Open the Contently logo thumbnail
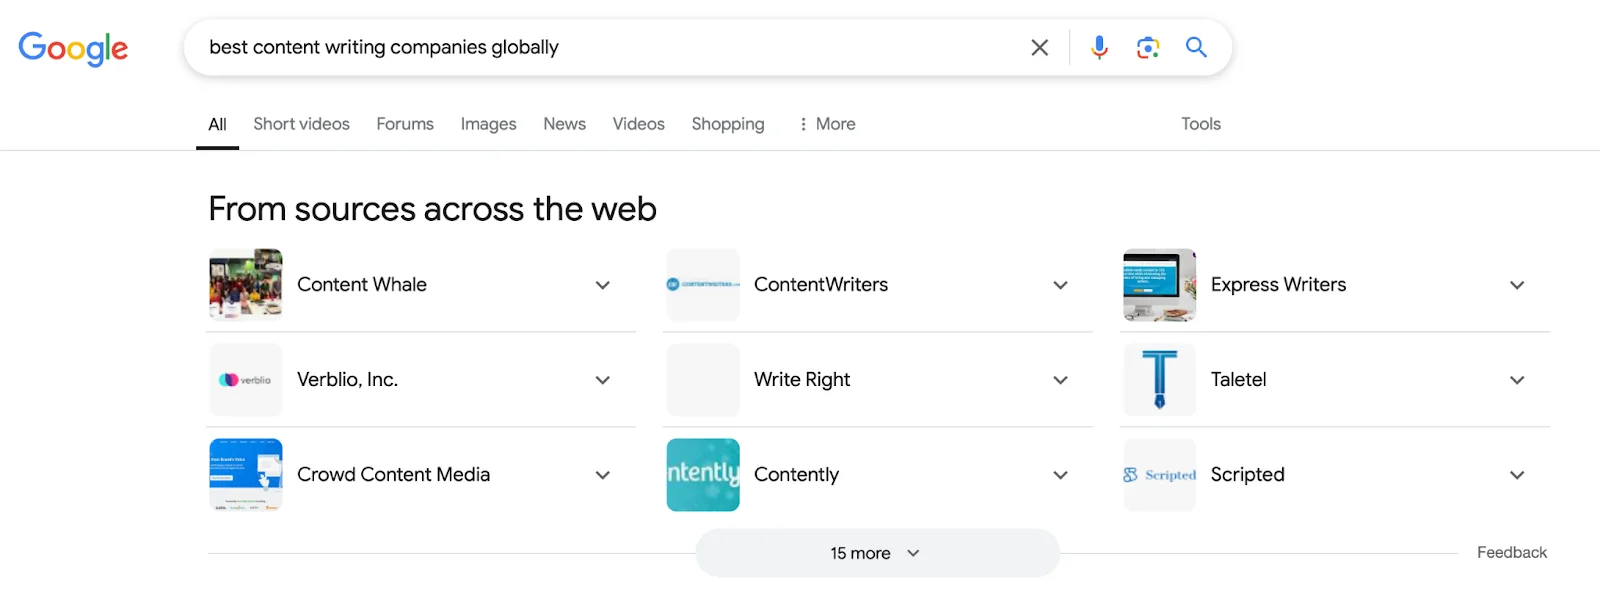Image resolution: width=1600 pixels, height=604 pixels. point(703,475)
